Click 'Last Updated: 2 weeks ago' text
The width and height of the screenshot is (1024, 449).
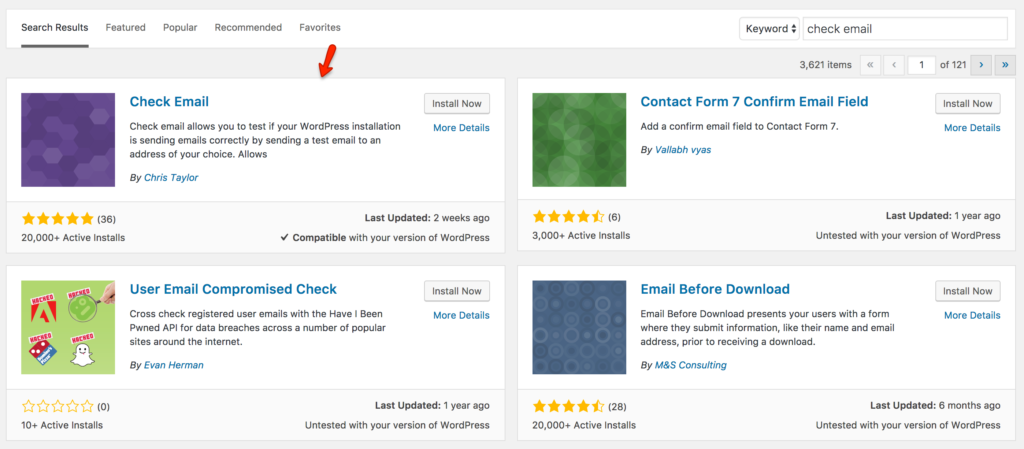point(426,218)
